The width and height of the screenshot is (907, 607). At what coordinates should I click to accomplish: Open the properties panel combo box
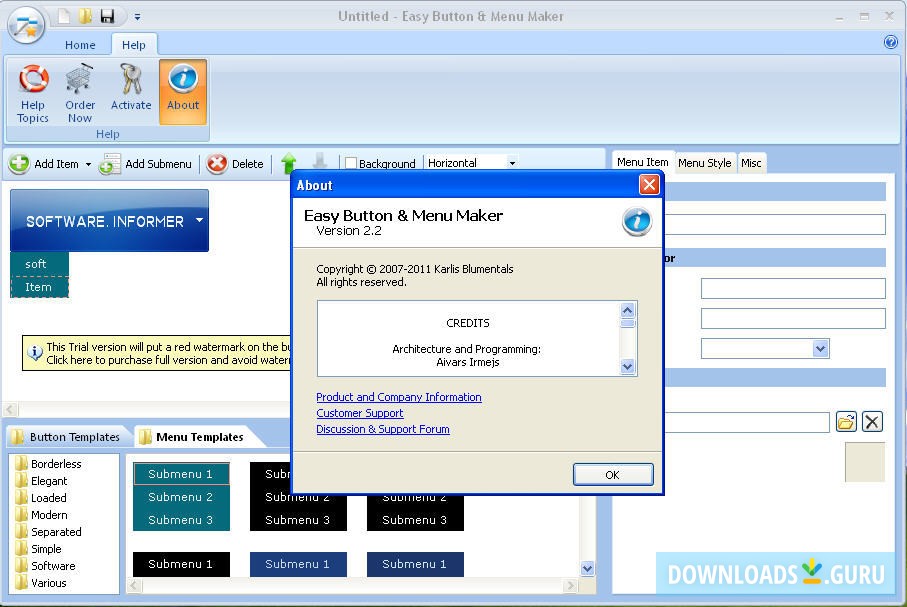(x=765, y=348)
